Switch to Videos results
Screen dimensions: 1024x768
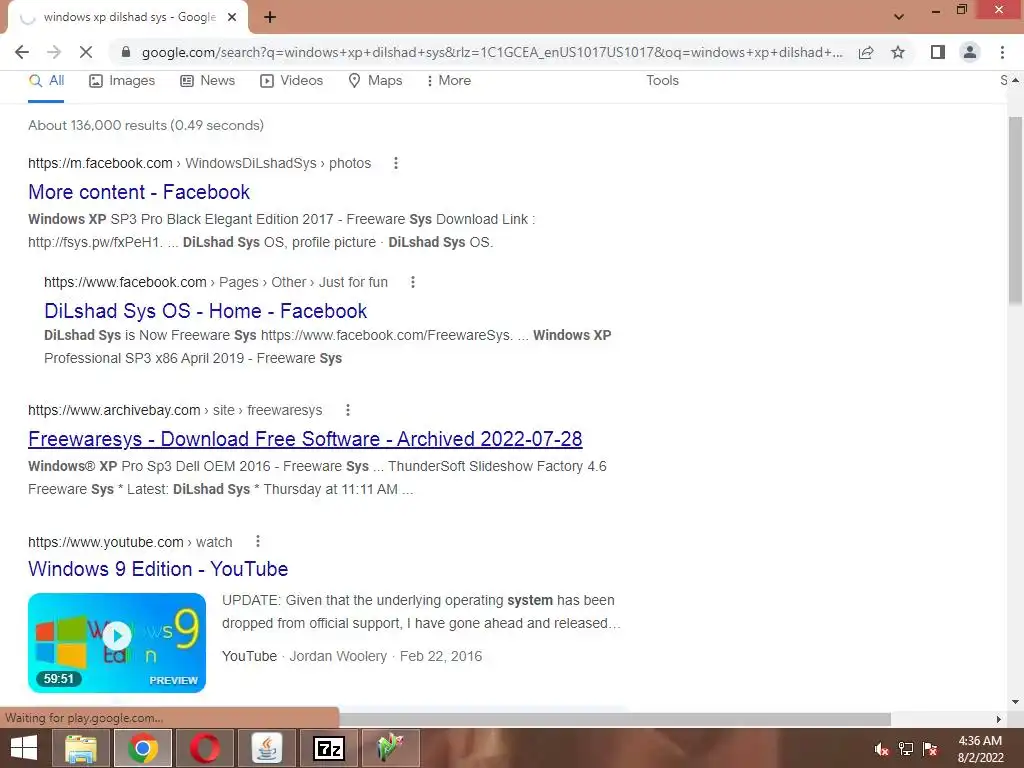click(292, 80)
